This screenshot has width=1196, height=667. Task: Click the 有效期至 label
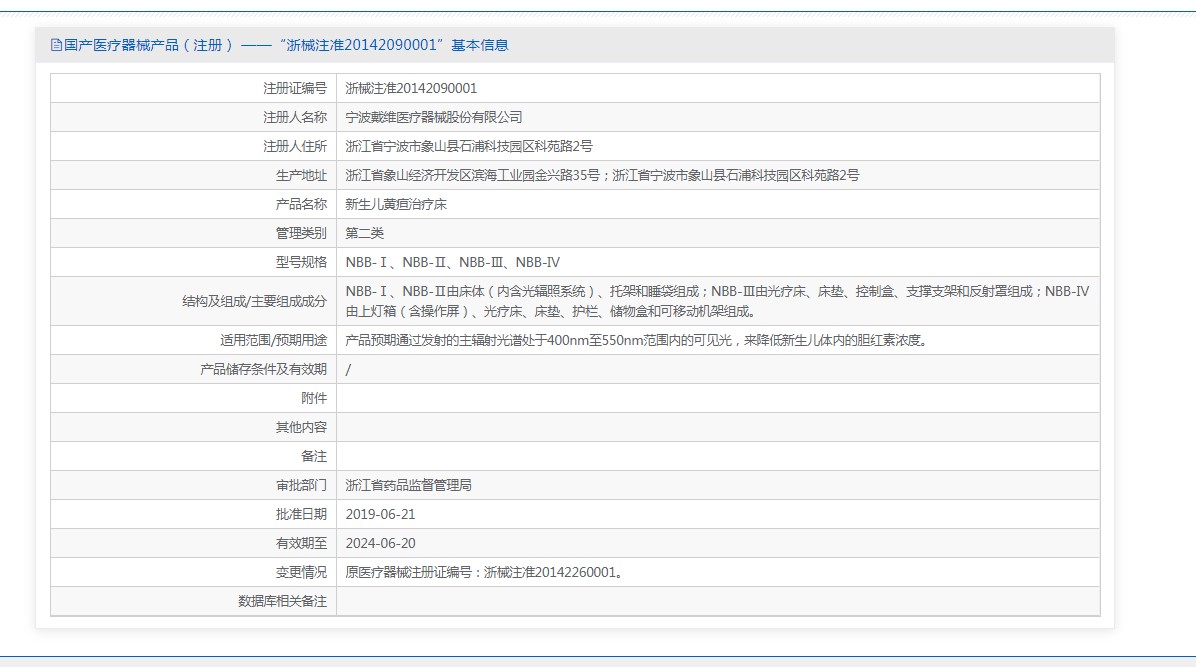301,543
